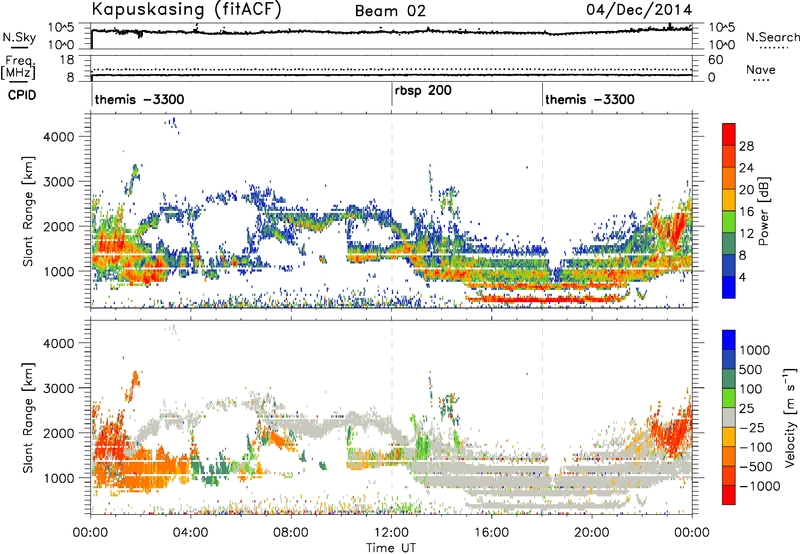Click the '60' tick on the Nave axis
The image size is (800, 554).
715,60
